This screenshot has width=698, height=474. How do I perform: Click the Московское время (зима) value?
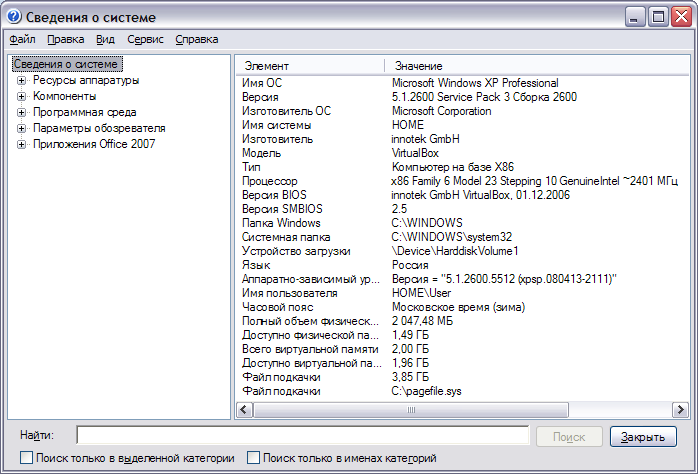(x=458, y=308)
